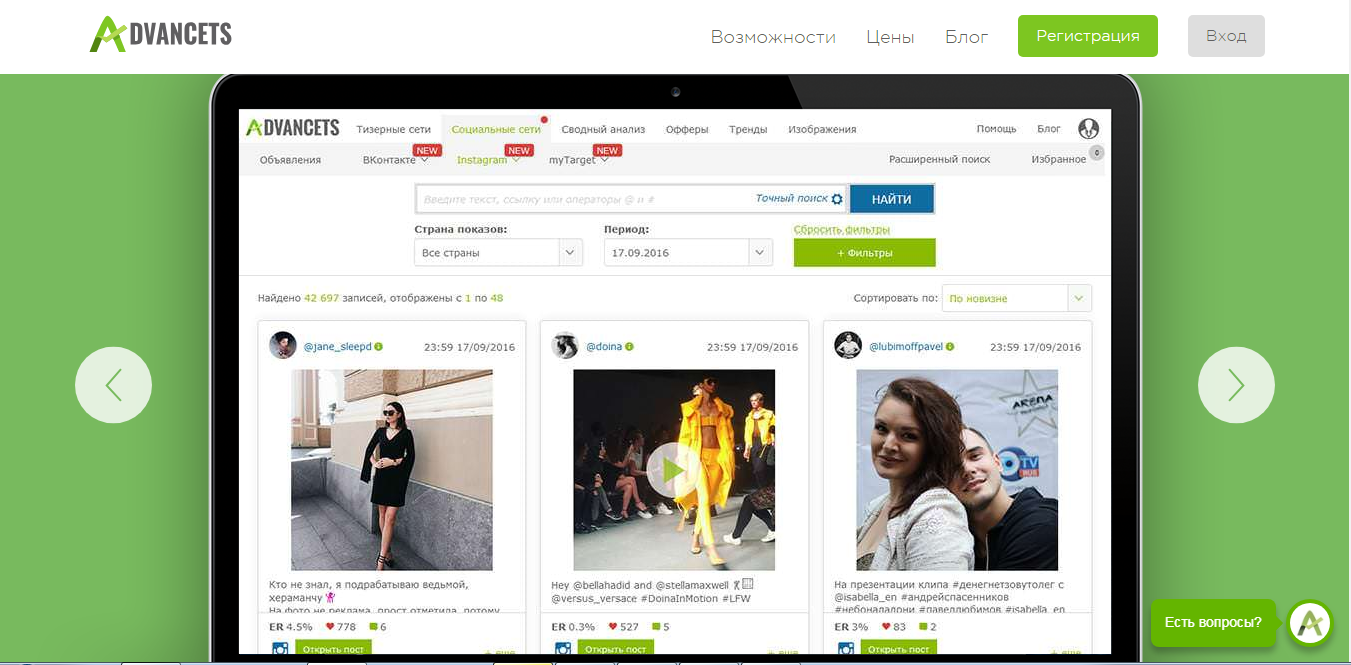Click the ER 4.5% value

pyautogui.click(x=300, y=627)
